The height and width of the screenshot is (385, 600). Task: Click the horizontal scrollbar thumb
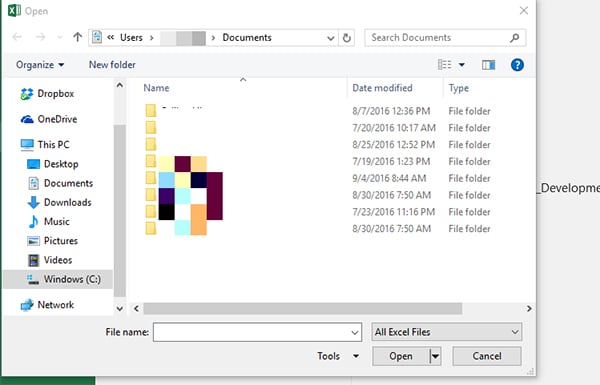303,308
